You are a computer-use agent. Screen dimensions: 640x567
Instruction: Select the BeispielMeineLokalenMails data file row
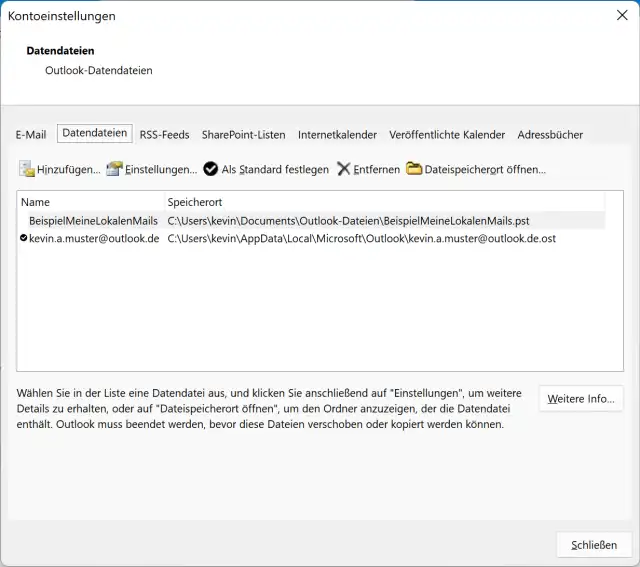tap(93, 220)
